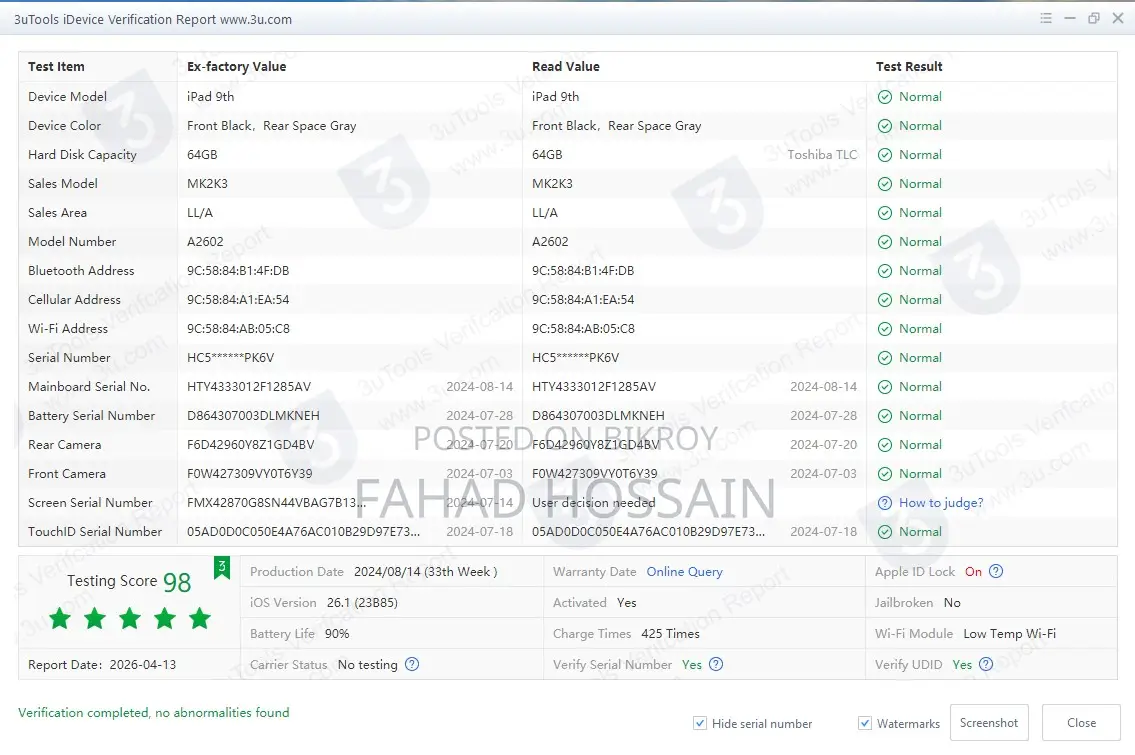Click the Jailbroken No status
The height and width of the screenshot is (755, 1135).
[x=952, y=602]
